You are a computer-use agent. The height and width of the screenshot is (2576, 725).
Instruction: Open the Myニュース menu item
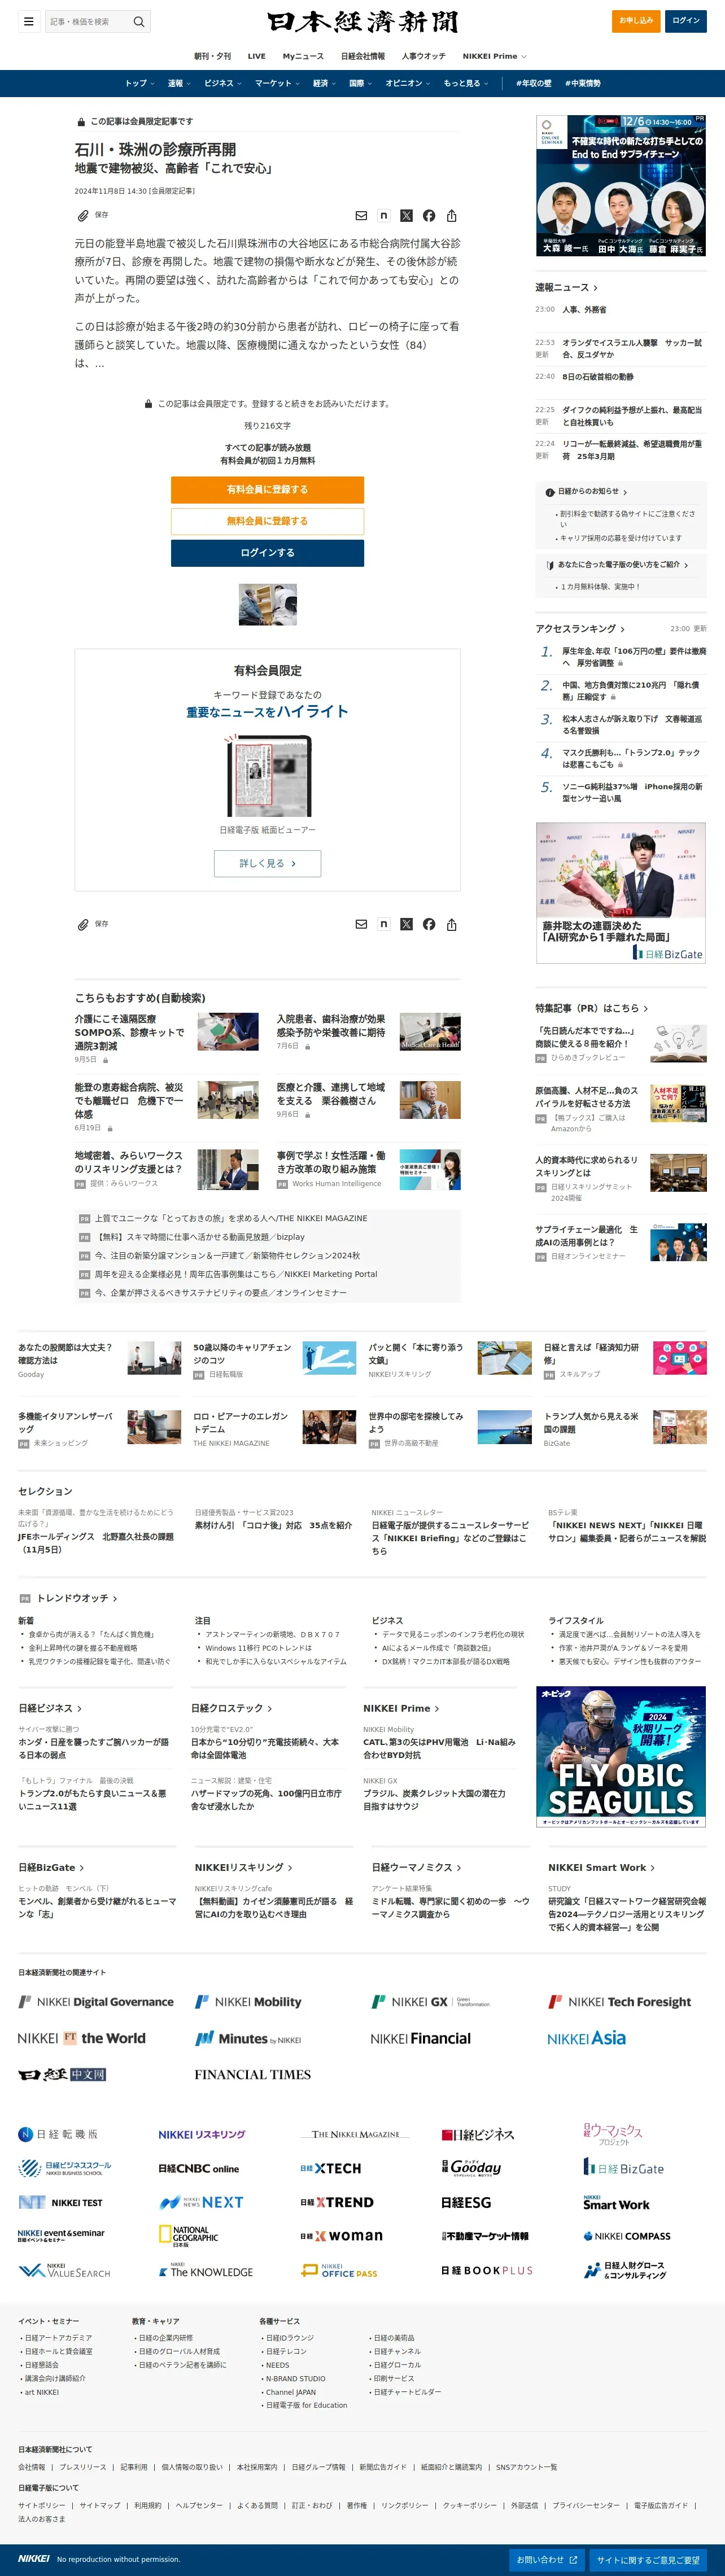click(303, 56)
